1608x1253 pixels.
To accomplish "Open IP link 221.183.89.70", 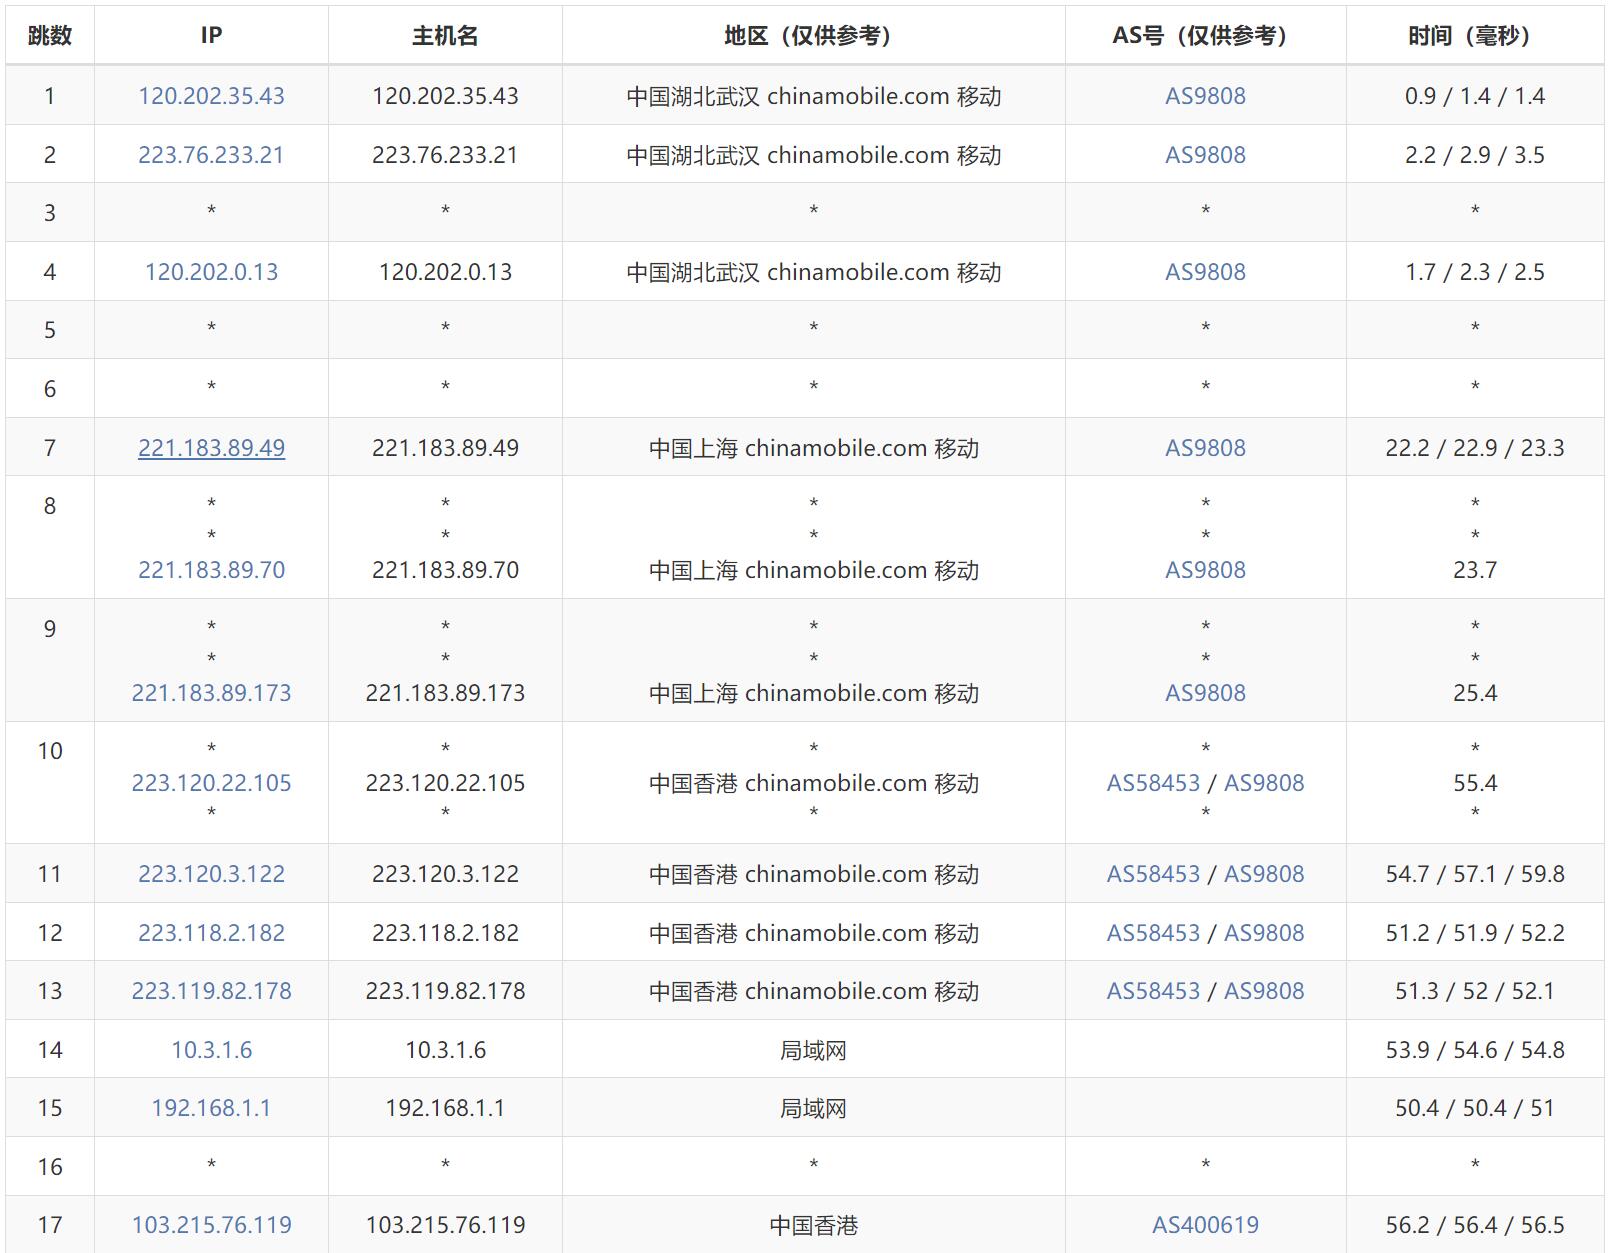I will coord(211,570).
